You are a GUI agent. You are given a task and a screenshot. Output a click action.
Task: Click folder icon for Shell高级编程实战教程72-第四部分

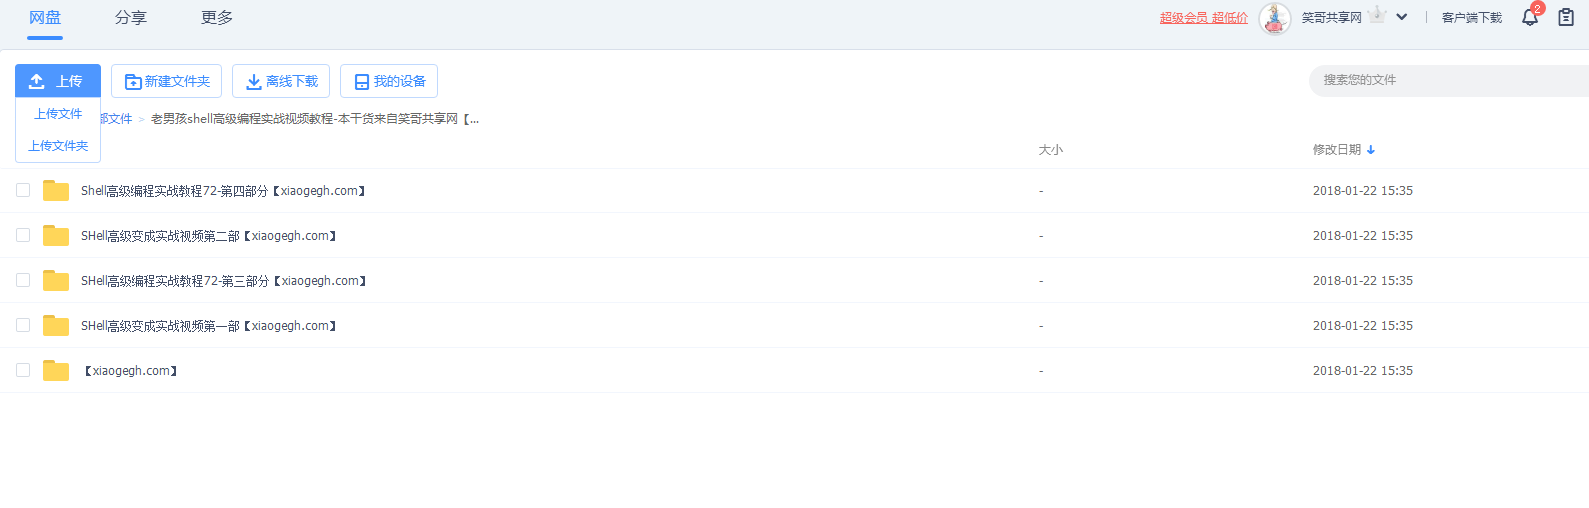tap(56, 191)
